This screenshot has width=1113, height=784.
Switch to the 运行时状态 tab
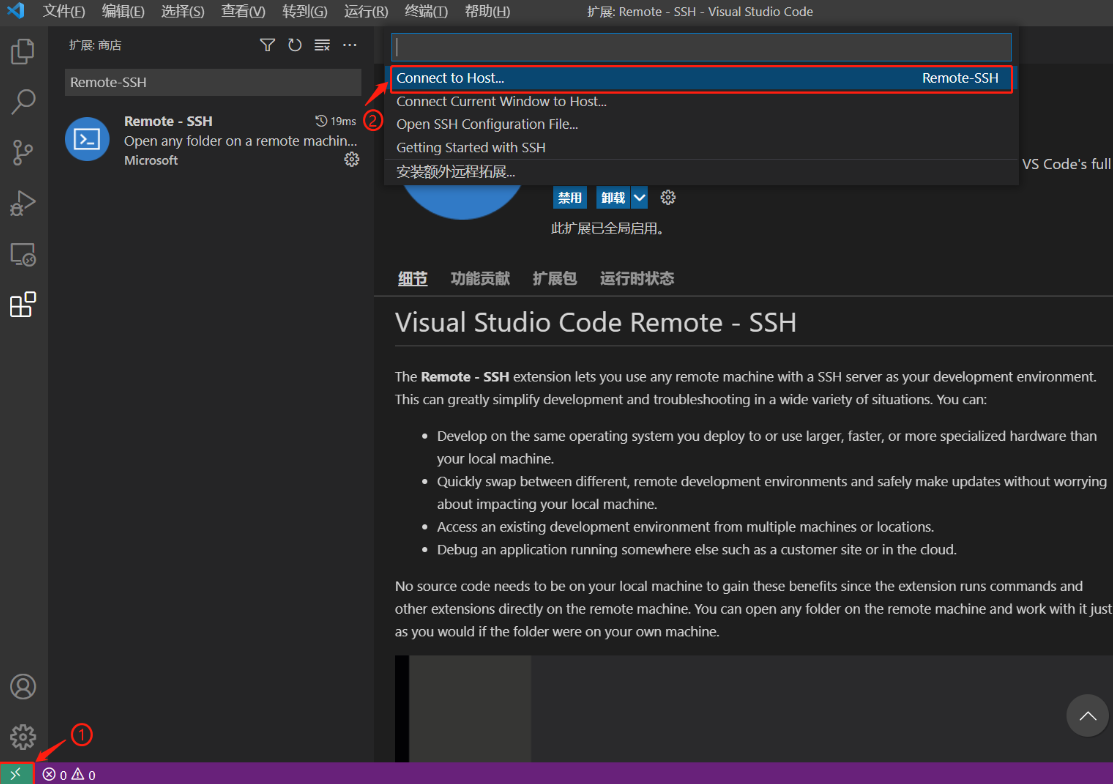637,278
